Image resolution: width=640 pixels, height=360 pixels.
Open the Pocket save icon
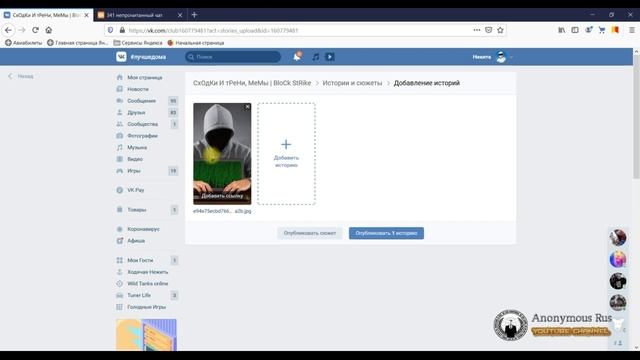pyautogui.click(x=489, y=30)
